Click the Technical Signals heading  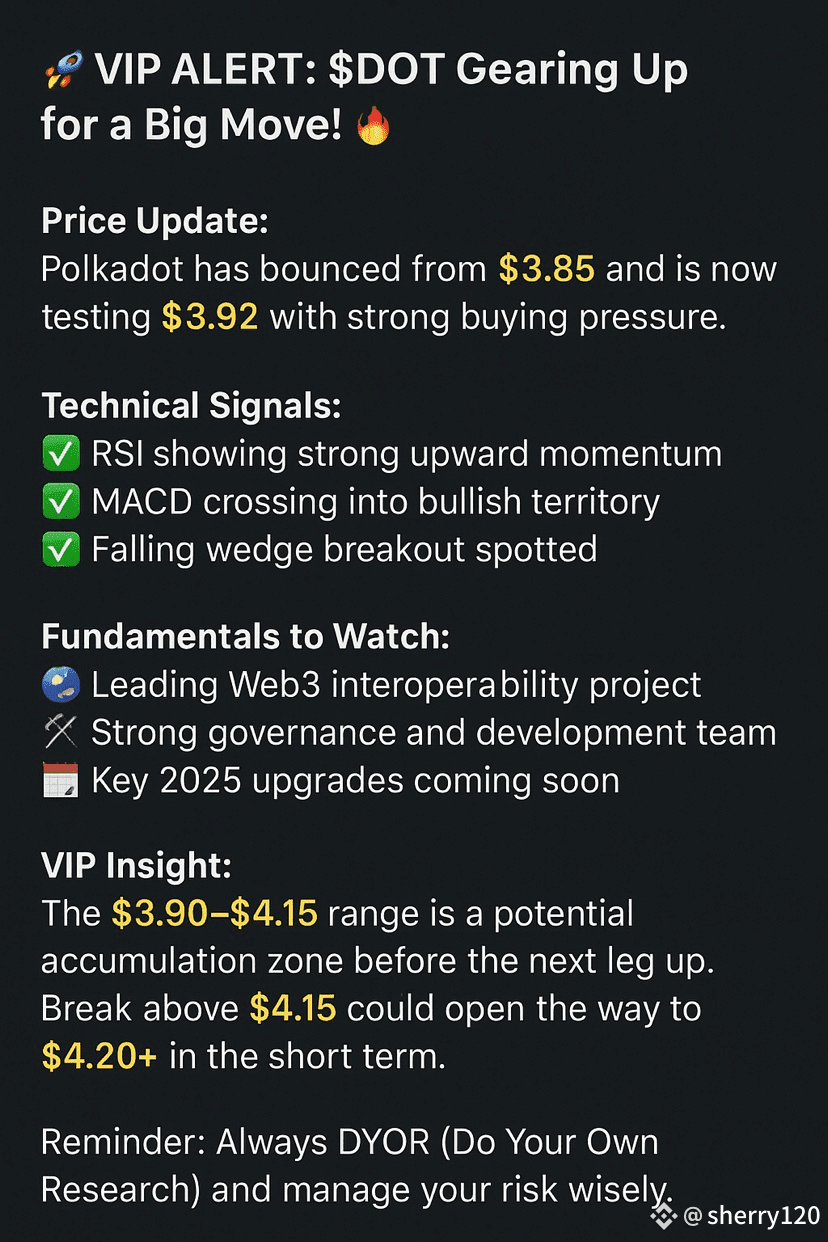coord(192,407)
